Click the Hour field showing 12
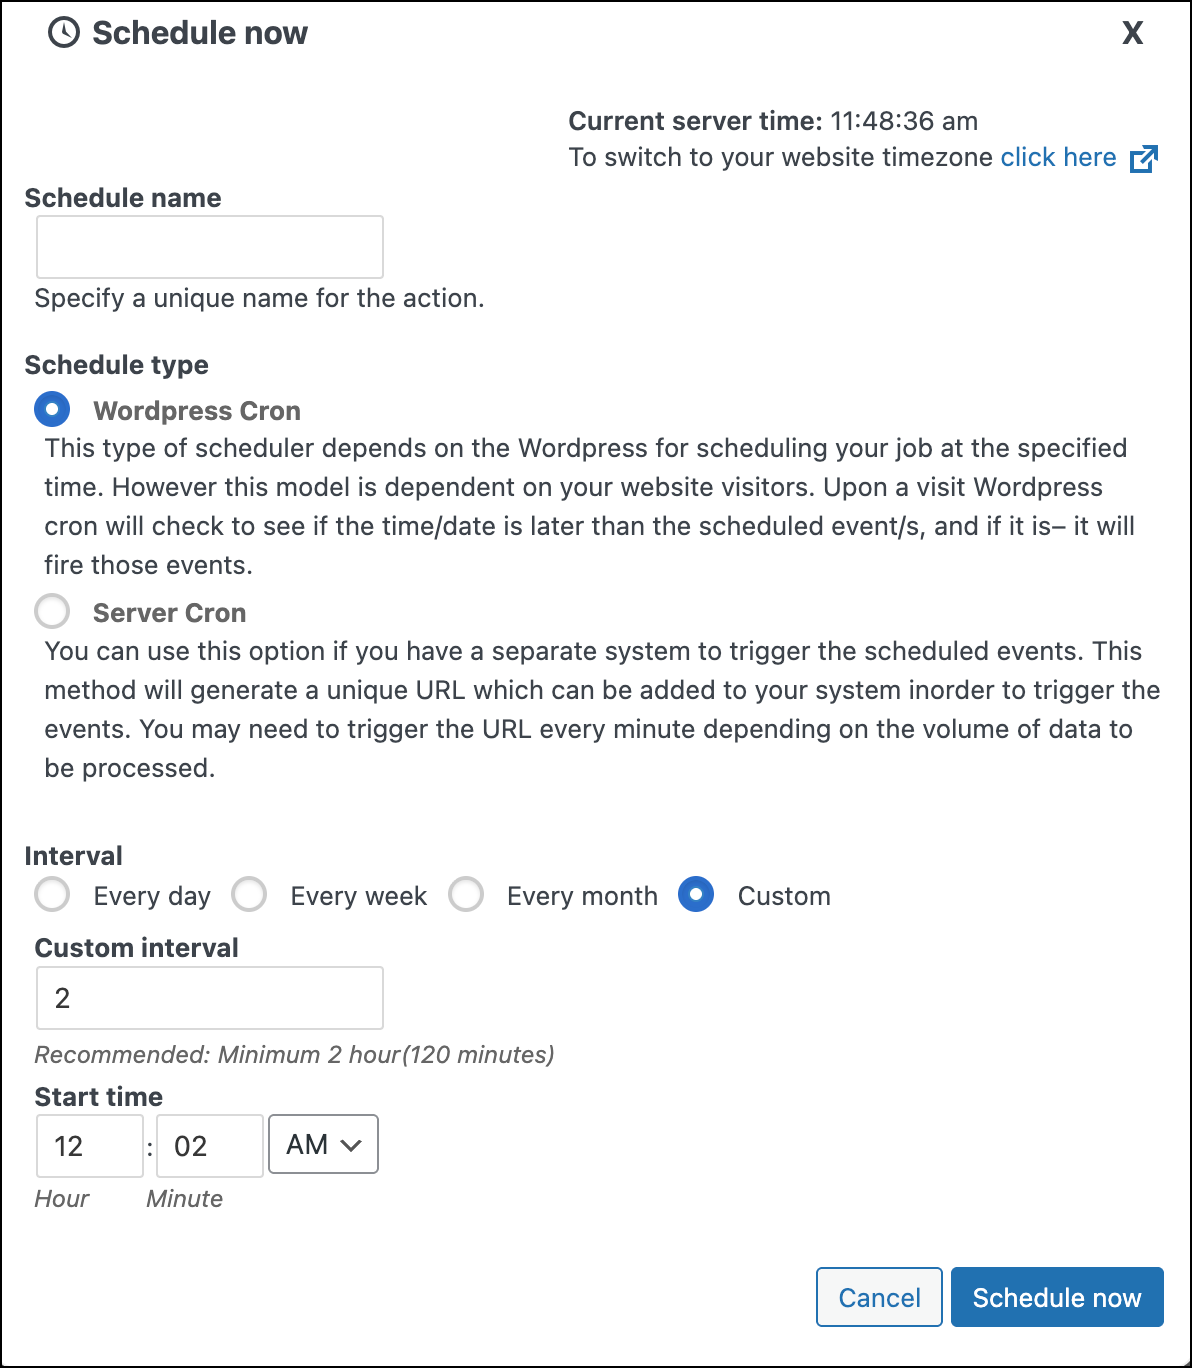Viewport: 1192px width, 1368px height. point(89,1145)
